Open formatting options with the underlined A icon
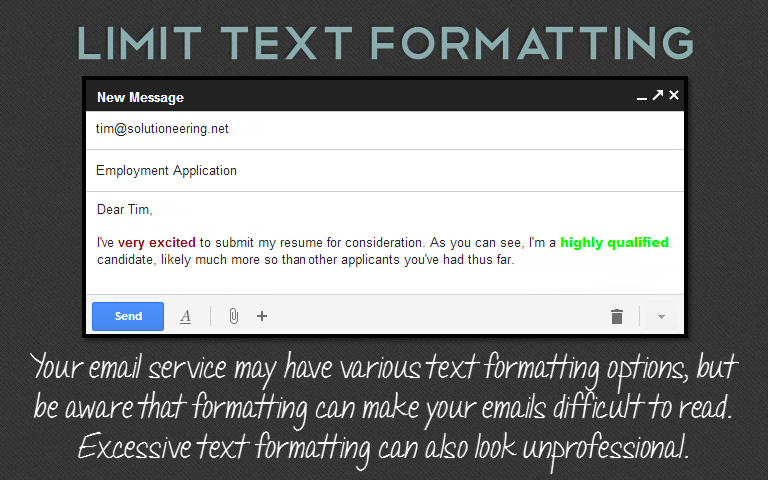The width and height of the screenshot is (768, 480). [x=185, y=316]
